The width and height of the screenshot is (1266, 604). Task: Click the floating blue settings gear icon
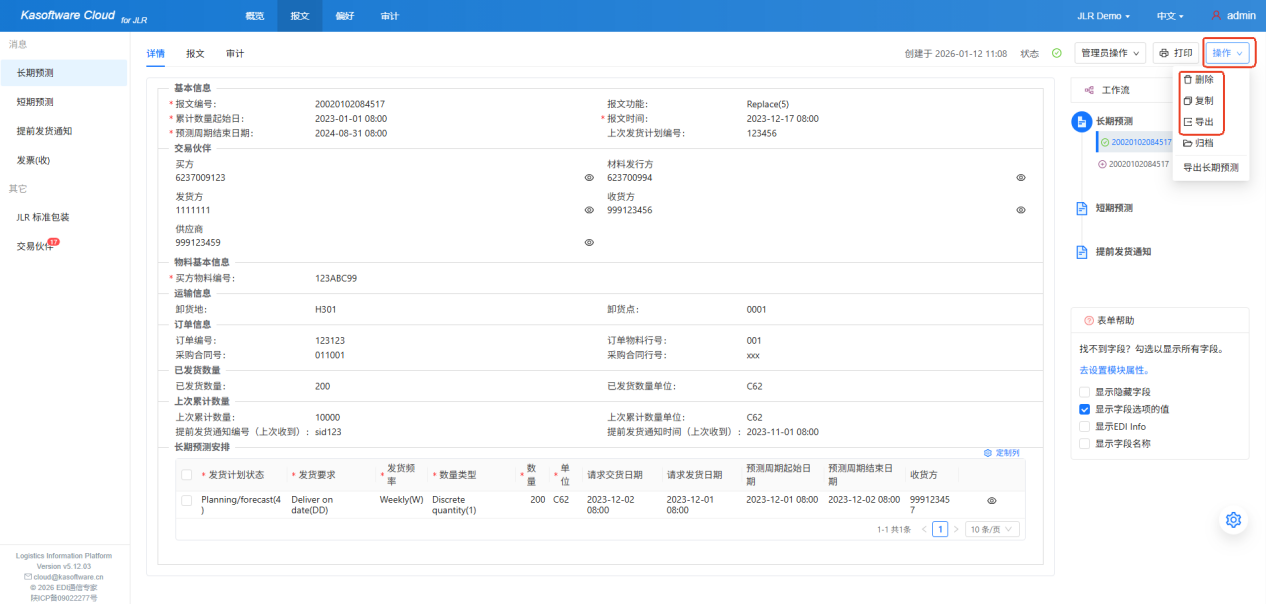tap(1233, 520)
